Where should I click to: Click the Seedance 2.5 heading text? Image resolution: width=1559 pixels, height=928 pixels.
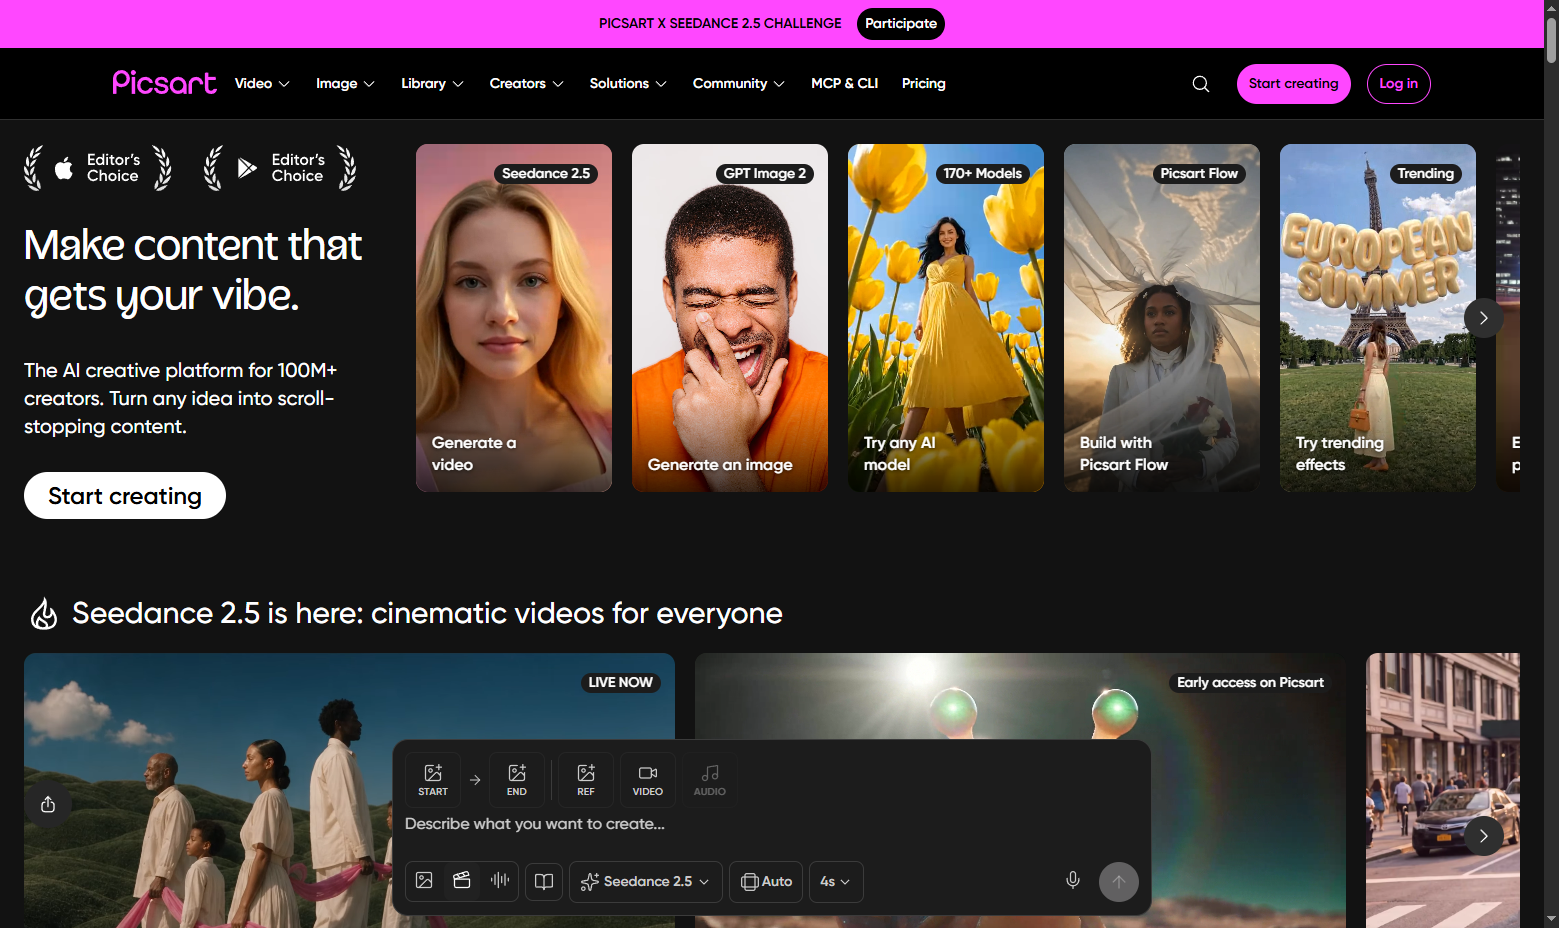pos(427,613)
